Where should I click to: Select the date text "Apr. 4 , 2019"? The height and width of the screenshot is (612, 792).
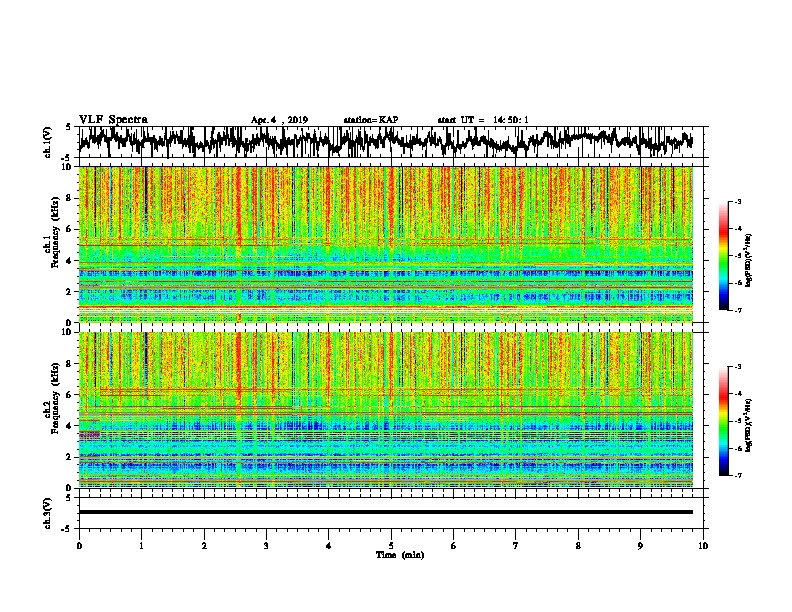[x=279, y=120]
